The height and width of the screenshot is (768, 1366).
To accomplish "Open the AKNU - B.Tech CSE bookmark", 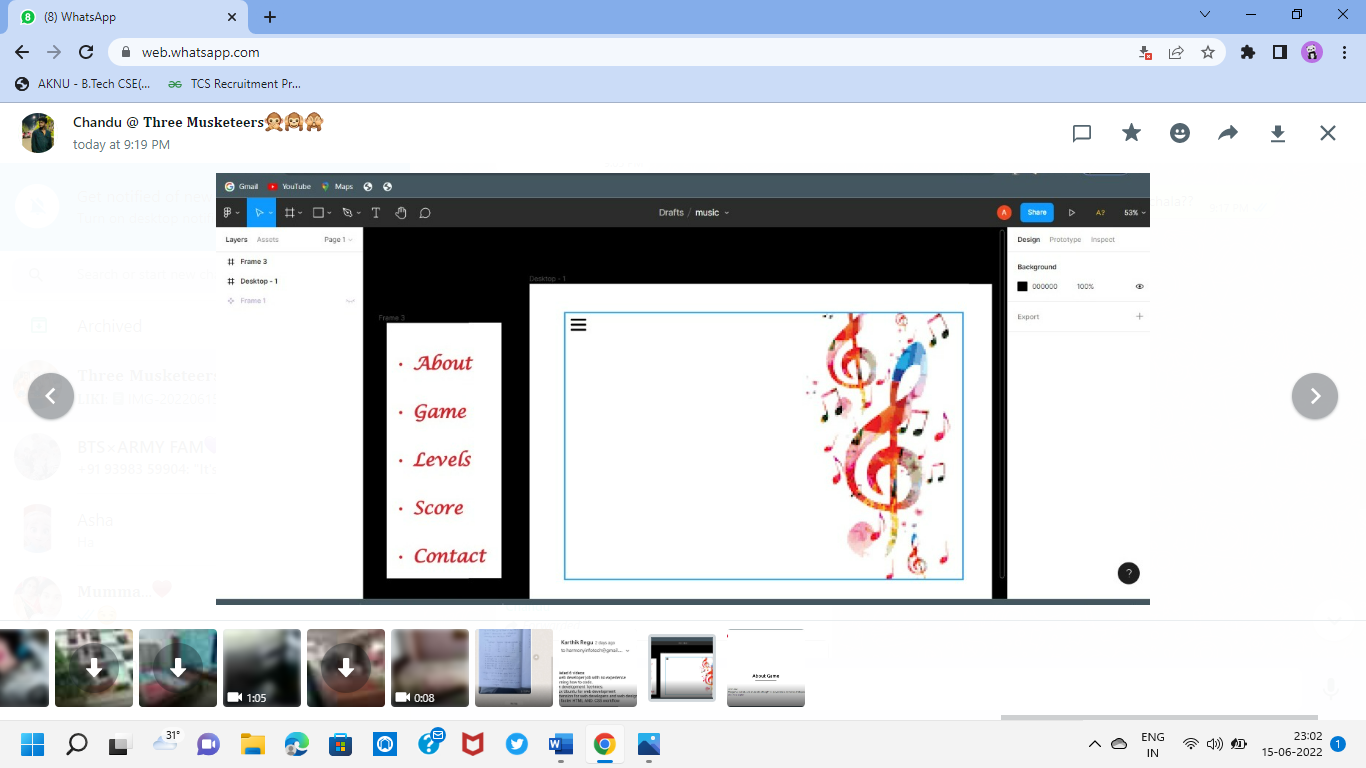I will pyautogui.click(x=83, y=84).
